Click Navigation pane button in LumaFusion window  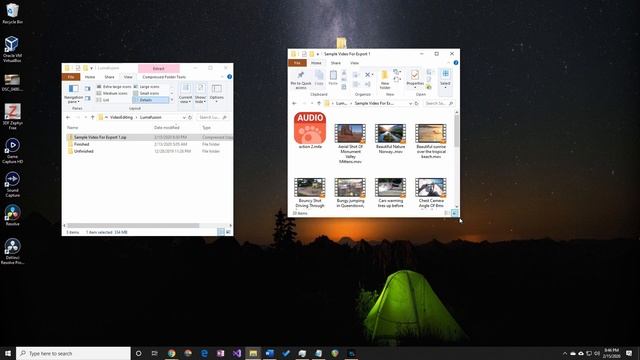(x=73, y=94)
